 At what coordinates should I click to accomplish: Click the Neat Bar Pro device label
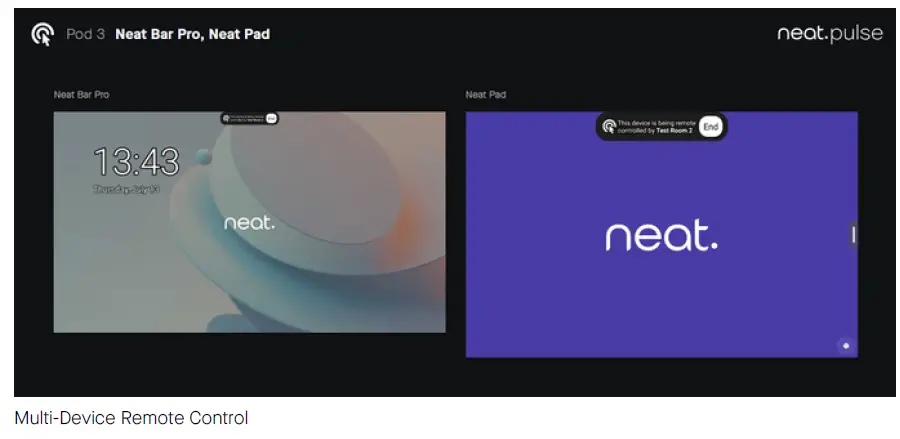82,95
